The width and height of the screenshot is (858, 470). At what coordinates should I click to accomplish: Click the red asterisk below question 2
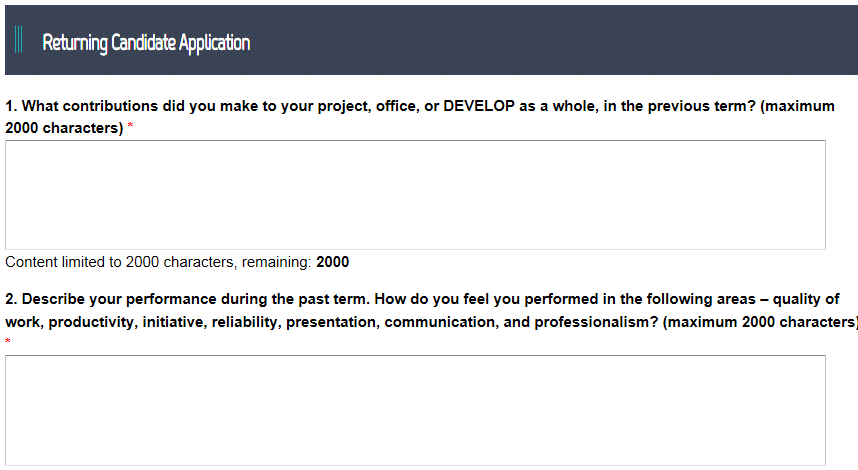(8, 342)
